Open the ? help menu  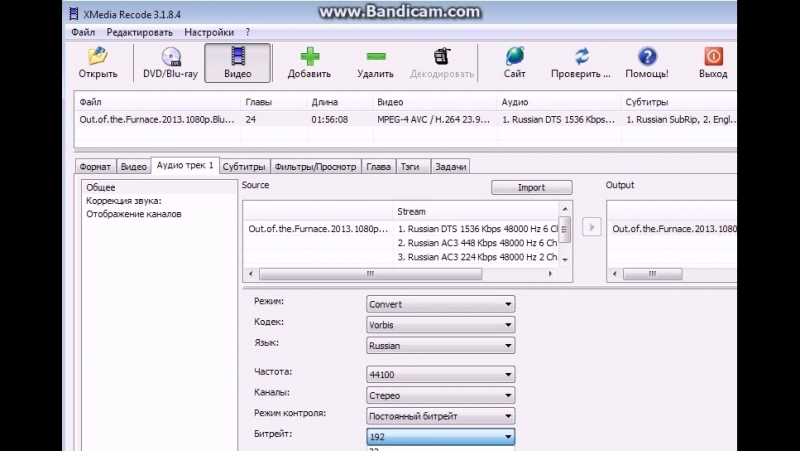coord(248,32)
